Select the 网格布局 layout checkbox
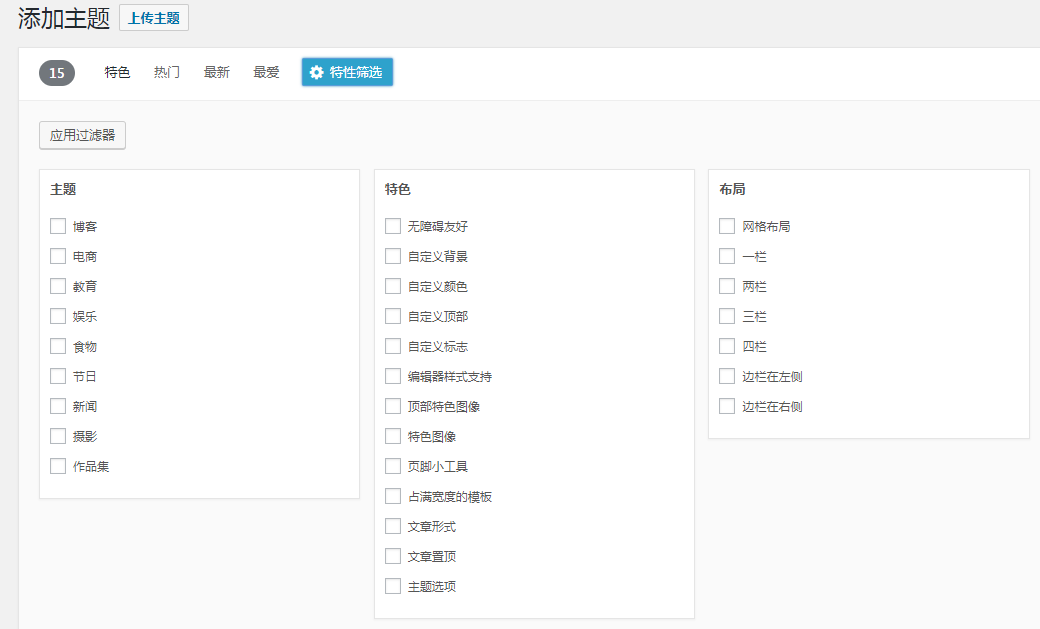Viewport: 1040px width, 629px height. tap(727, 226)
